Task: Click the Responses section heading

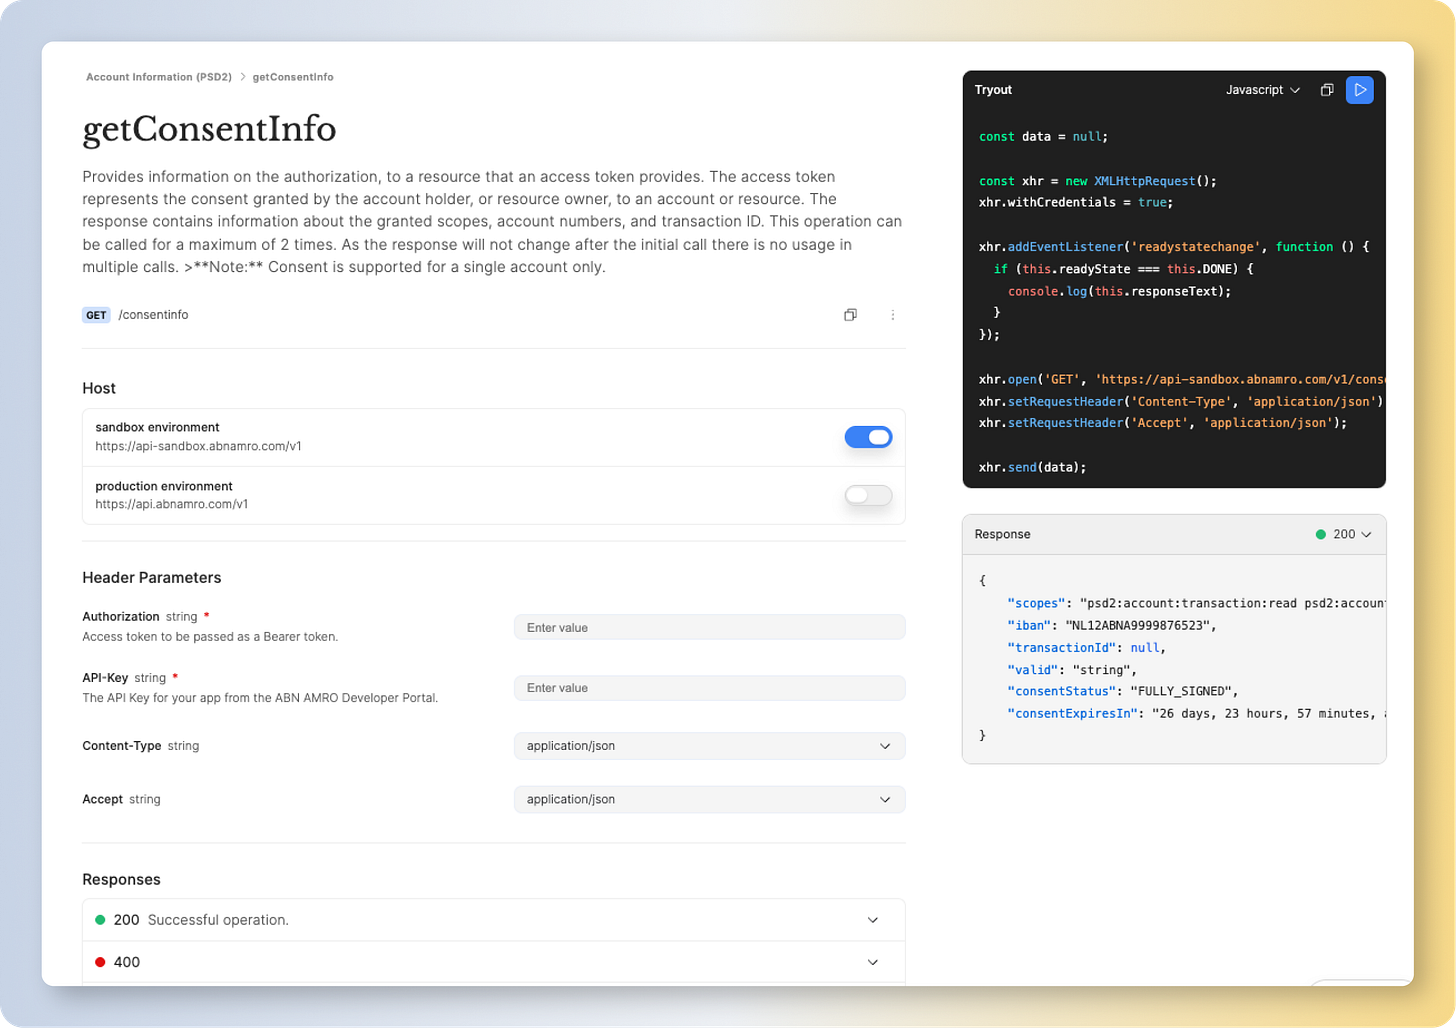Action: coord(121,879)
